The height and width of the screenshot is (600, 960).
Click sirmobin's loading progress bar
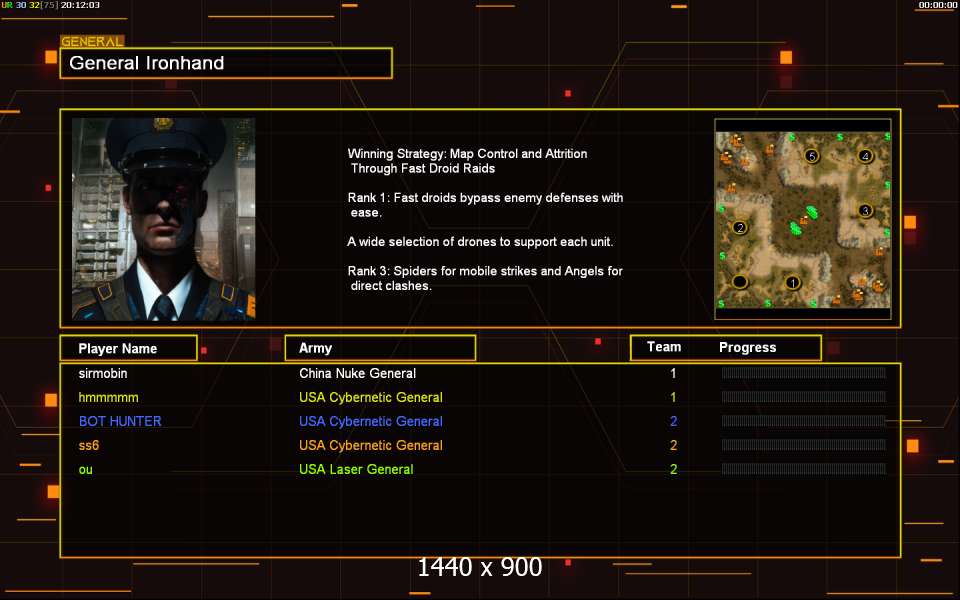point(803,373)
